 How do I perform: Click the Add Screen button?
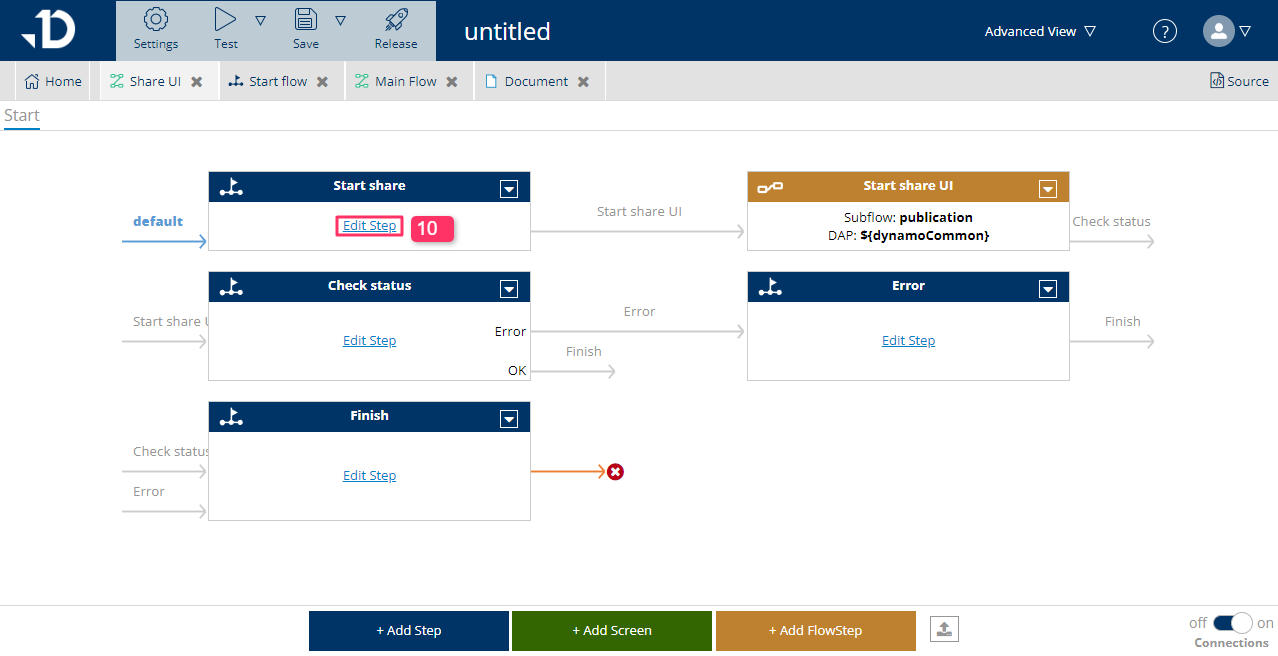[x=611, y=631]
